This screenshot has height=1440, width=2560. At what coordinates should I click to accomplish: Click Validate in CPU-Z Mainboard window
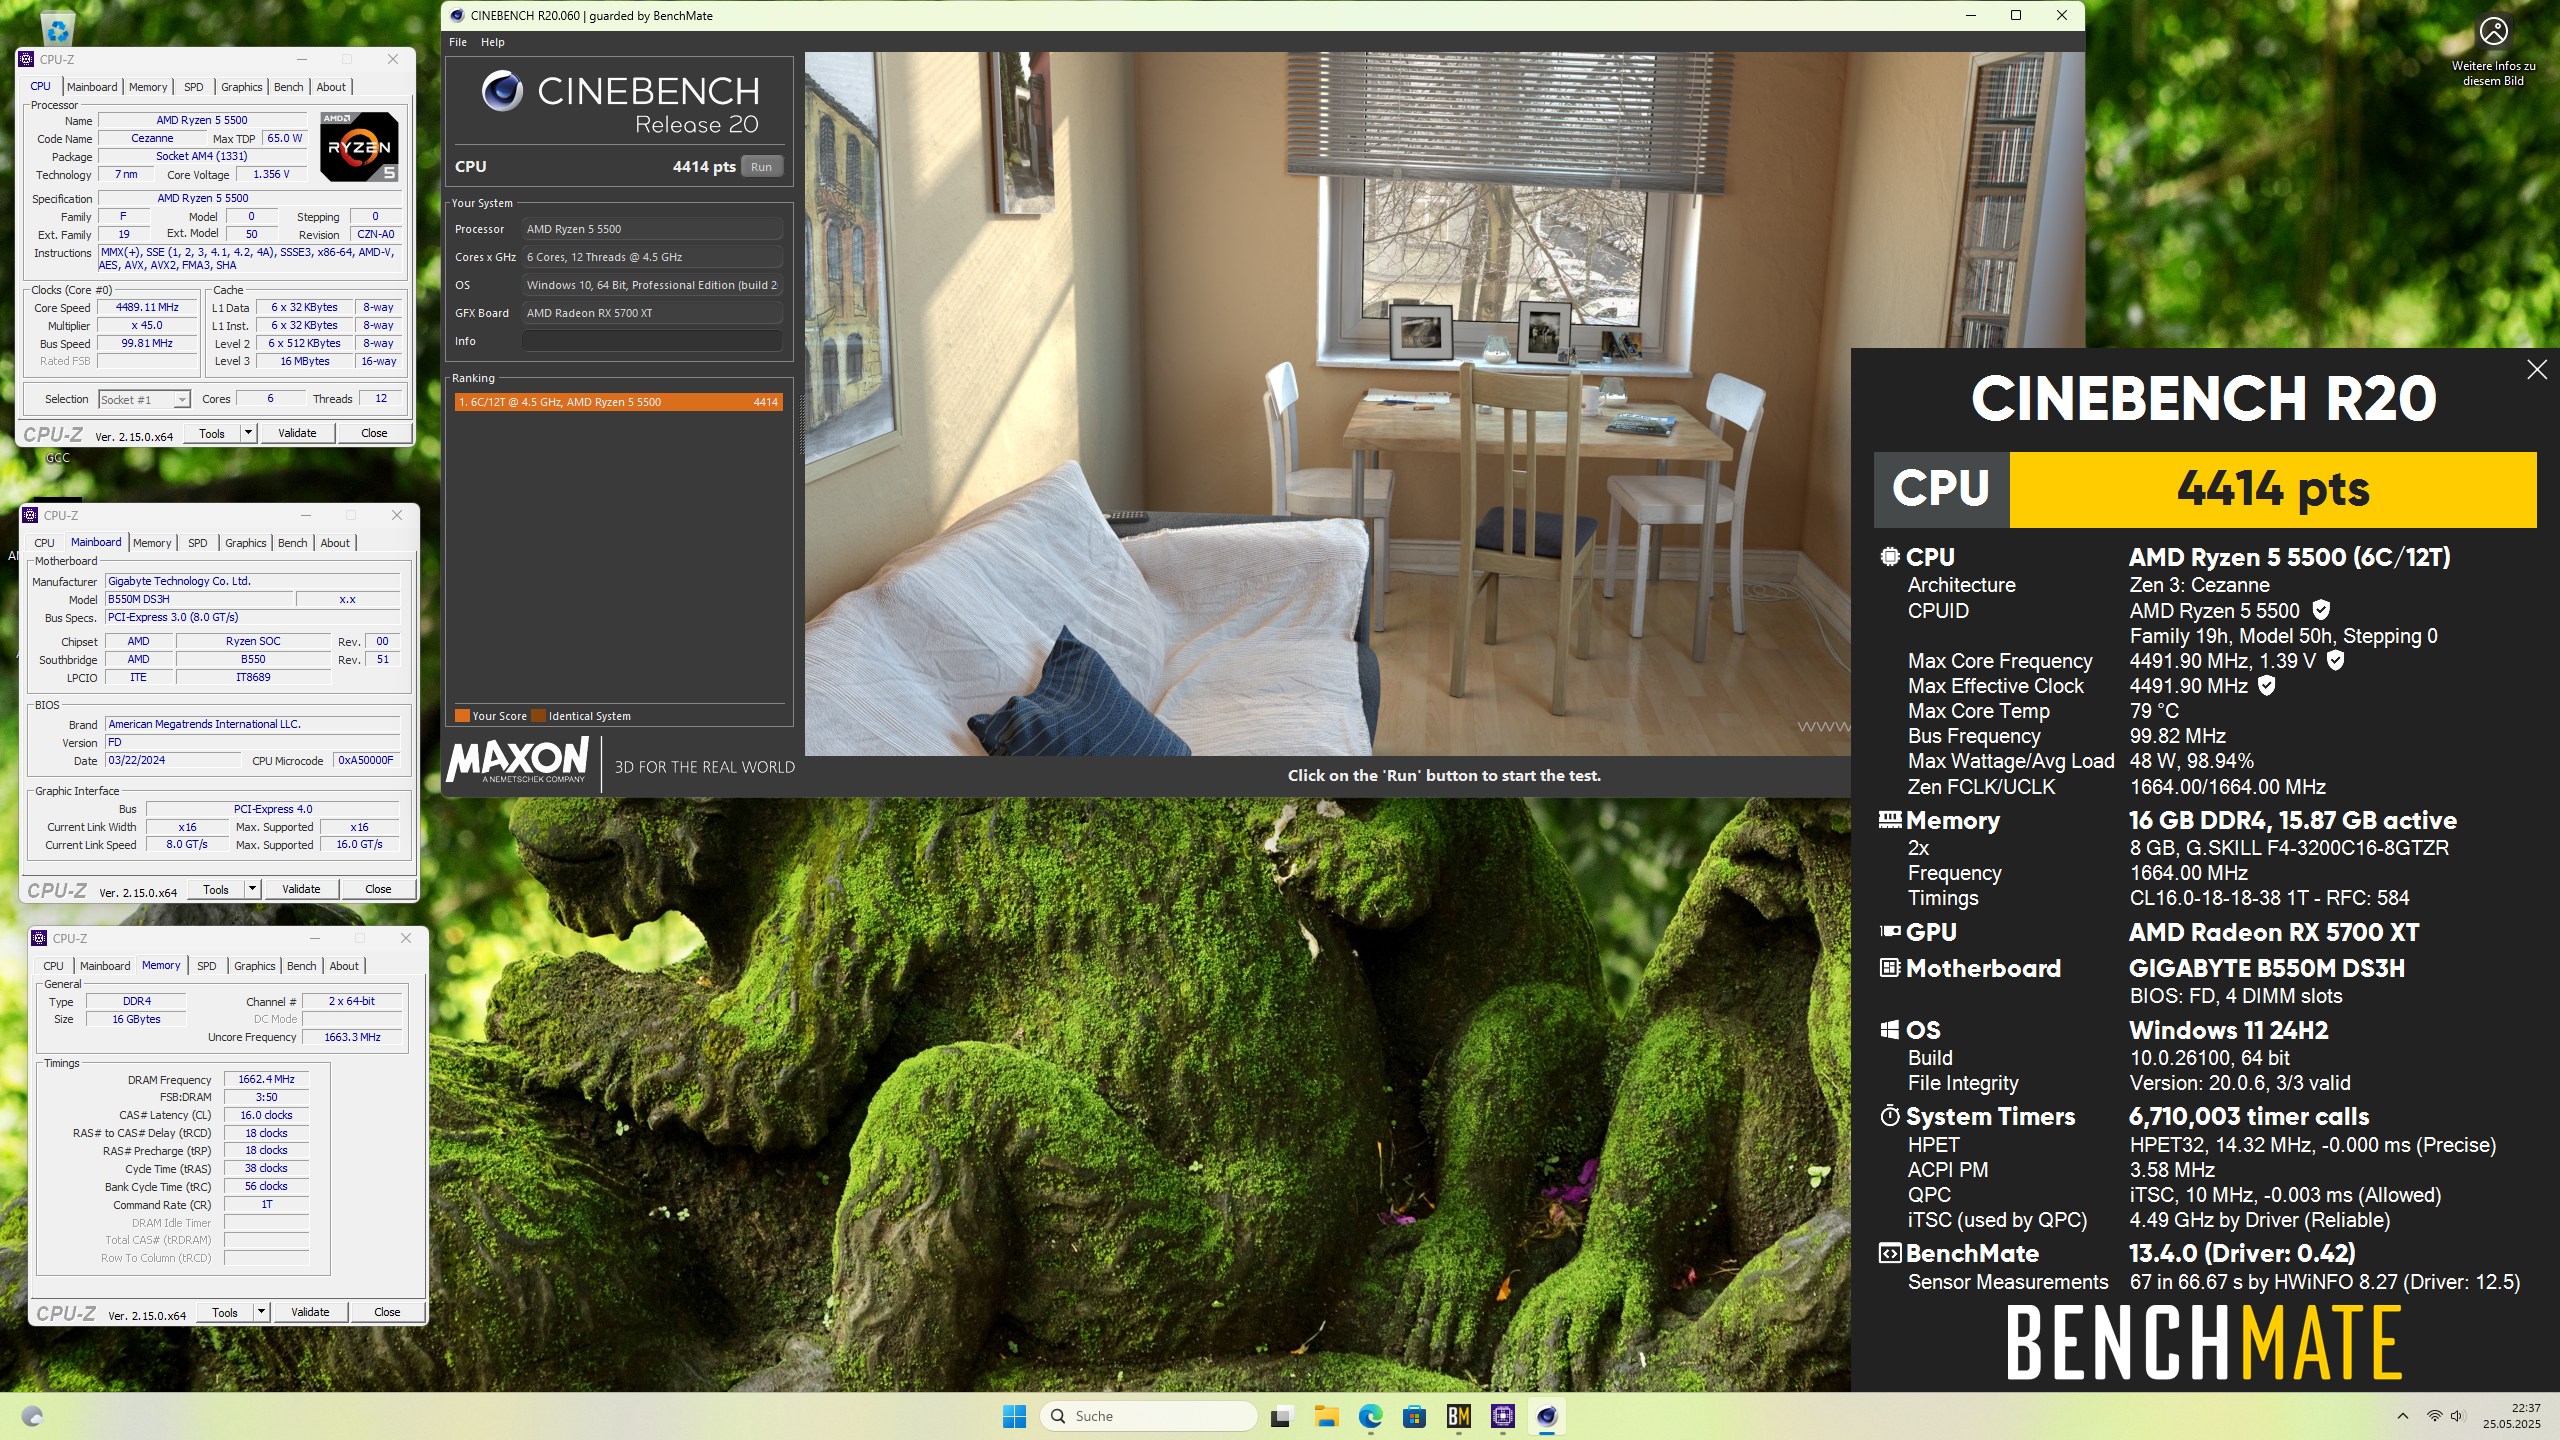coord(301,889)
